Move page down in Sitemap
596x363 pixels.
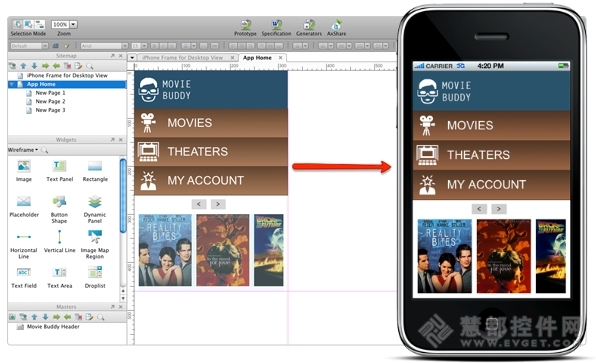35,66
